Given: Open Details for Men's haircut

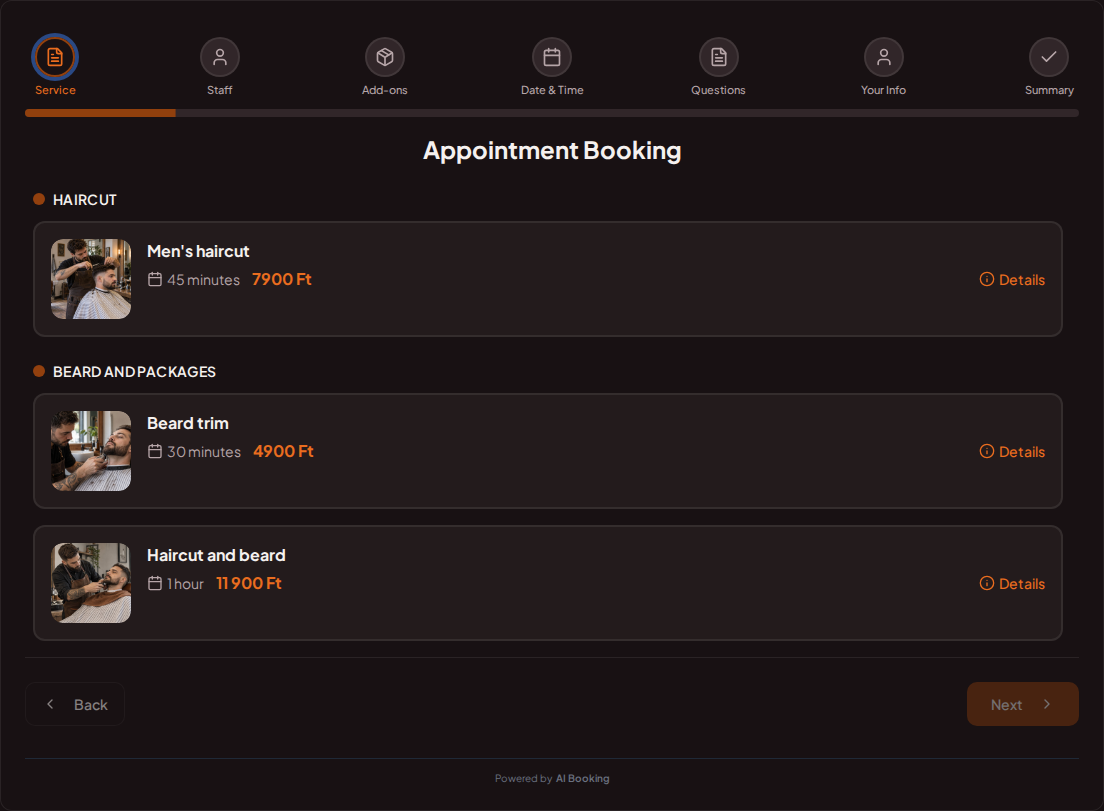Looking at the screenshot, I should [1012, 279].
